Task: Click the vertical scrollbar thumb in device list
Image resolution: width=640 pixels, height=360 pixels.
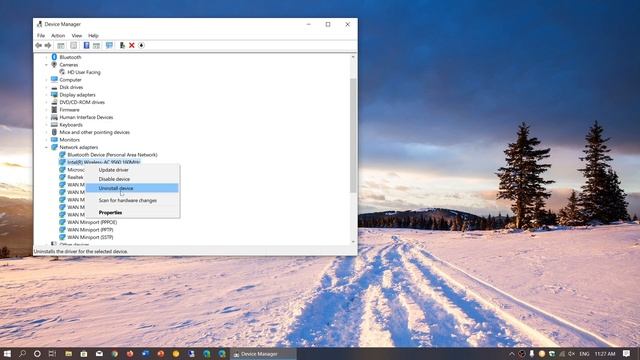Action: (x=353, y=135)
